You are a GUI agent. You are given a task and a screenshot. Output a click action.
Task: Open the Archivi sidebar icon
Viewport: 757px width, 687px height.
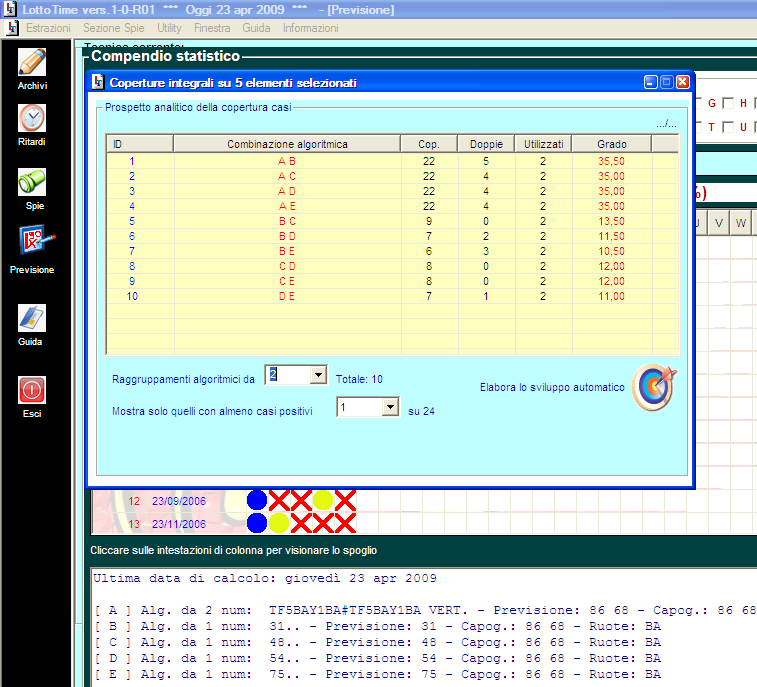(x=32, y=62)
